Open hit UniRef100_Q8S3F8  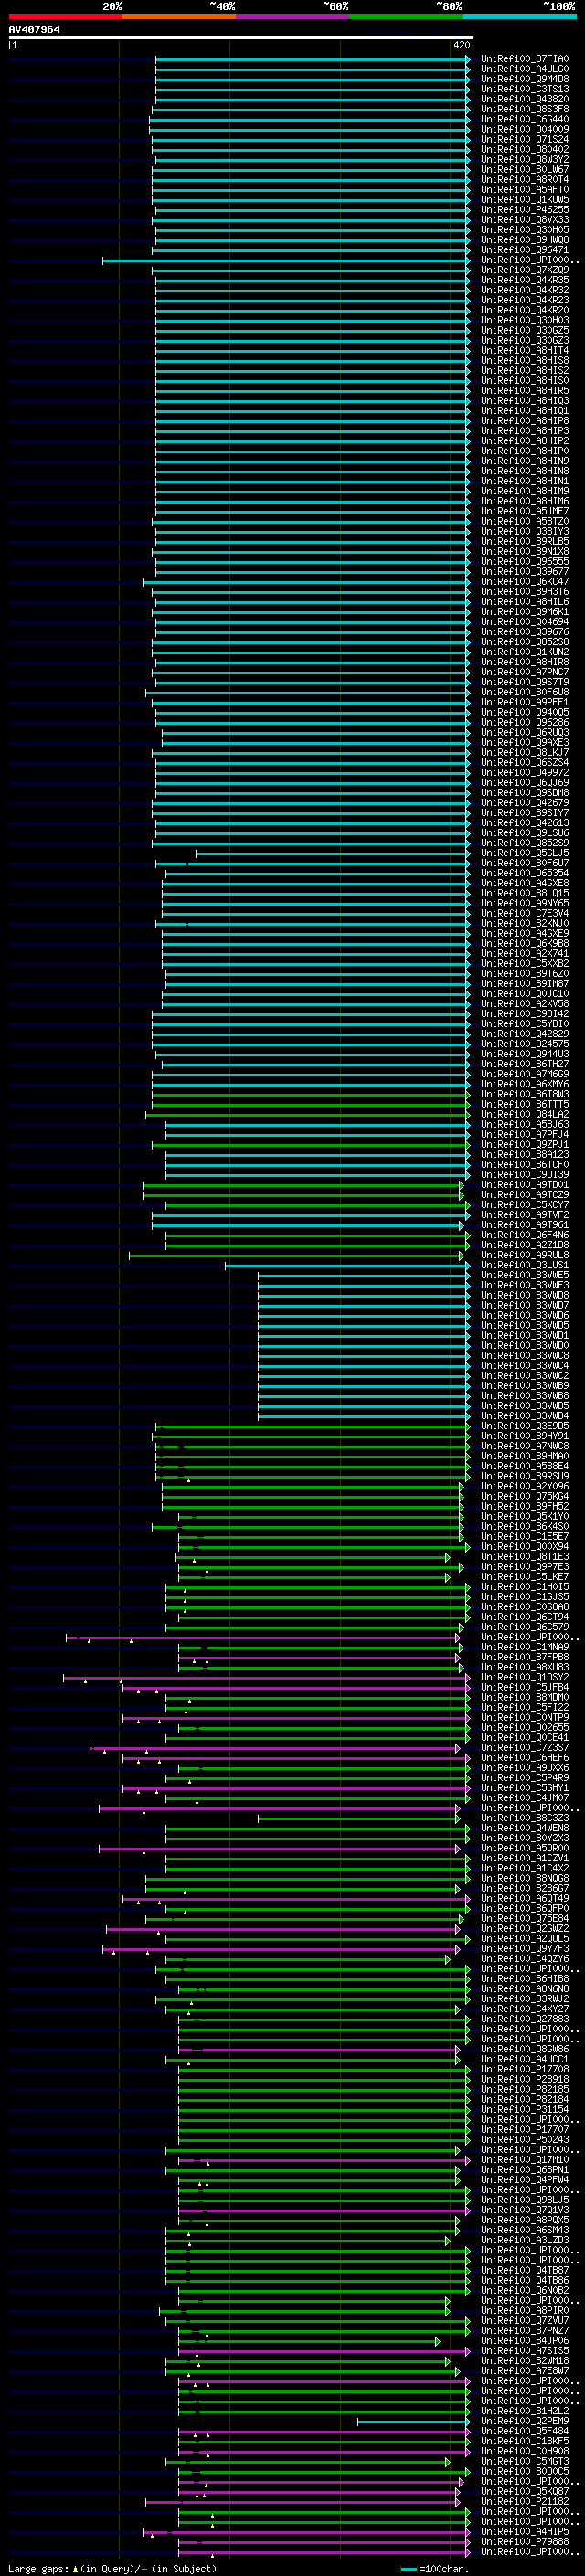coord(525,109)
